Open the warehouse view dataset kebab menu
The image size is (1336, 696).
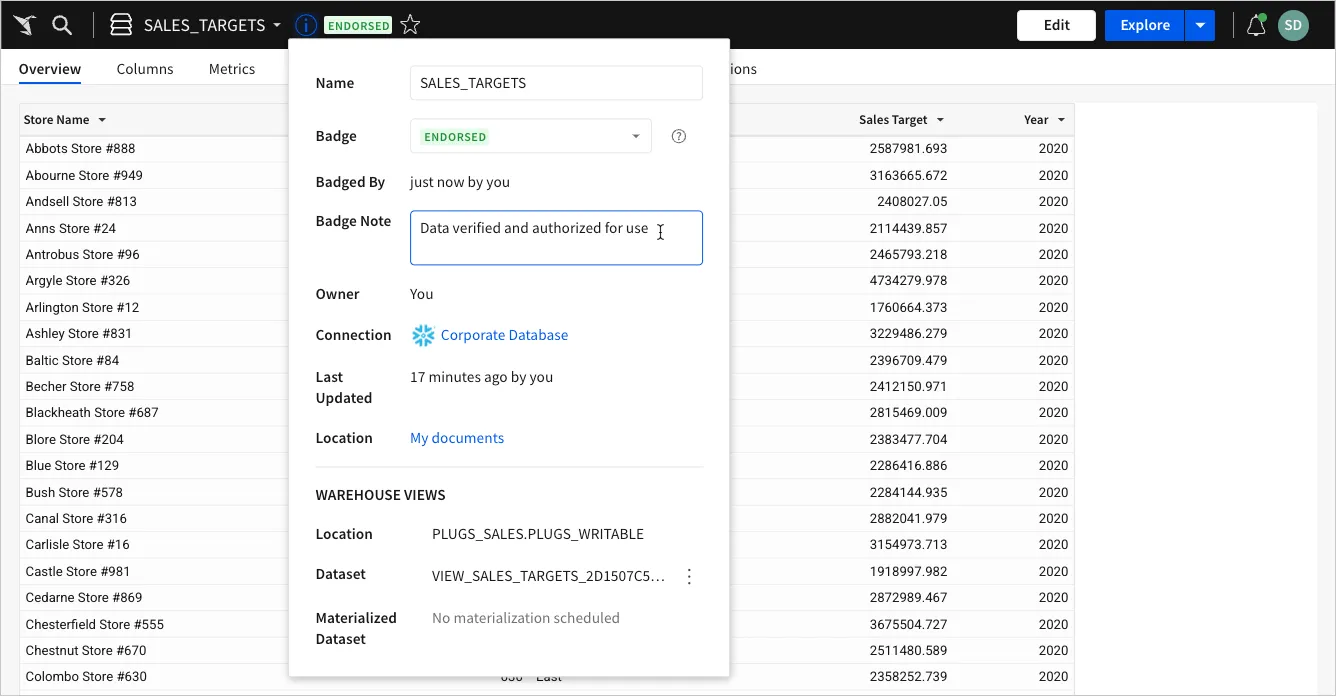[689, 576]
